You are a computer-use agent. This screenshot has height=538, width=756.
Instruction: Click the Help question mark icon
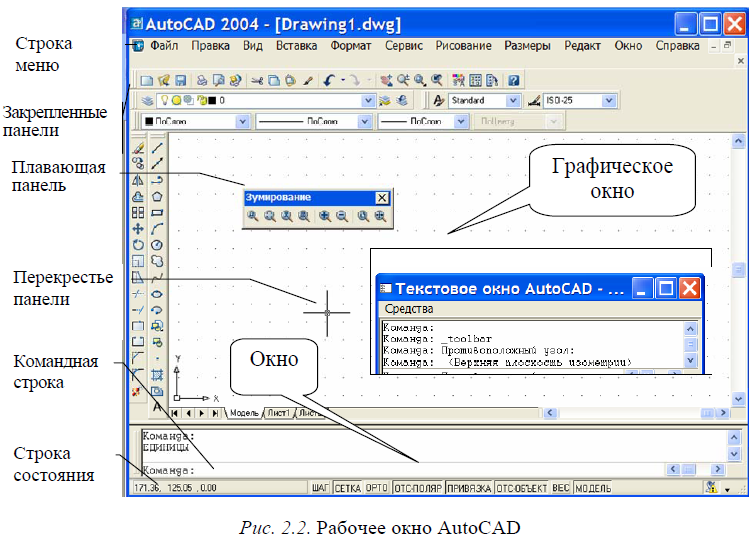click(x=514, y=81)
